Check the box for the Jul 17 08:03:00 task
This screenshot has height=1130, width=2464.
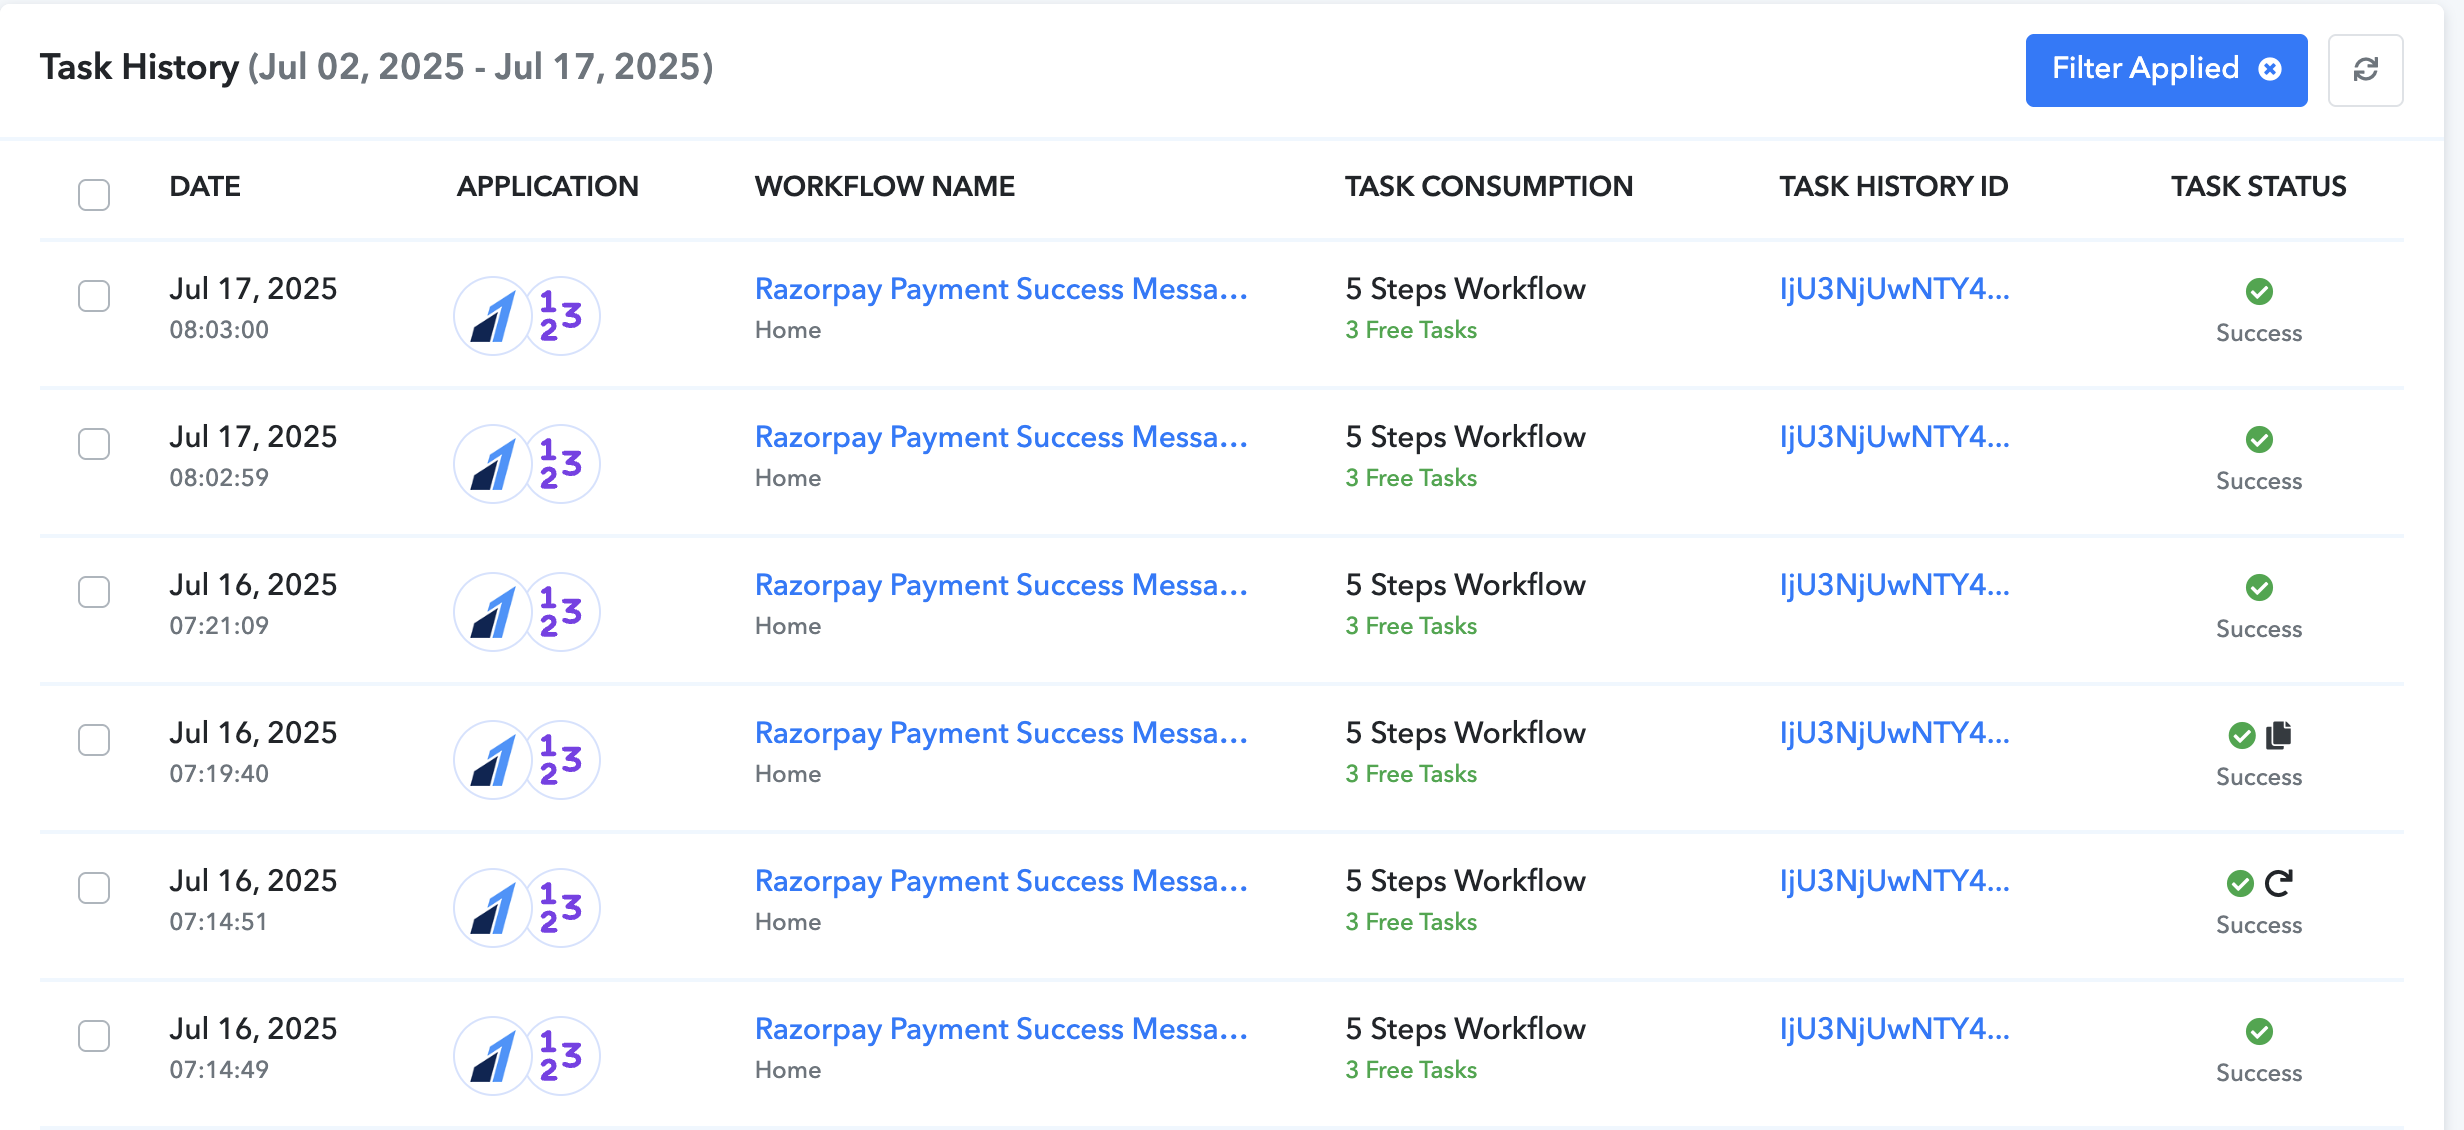pos(94,296)
